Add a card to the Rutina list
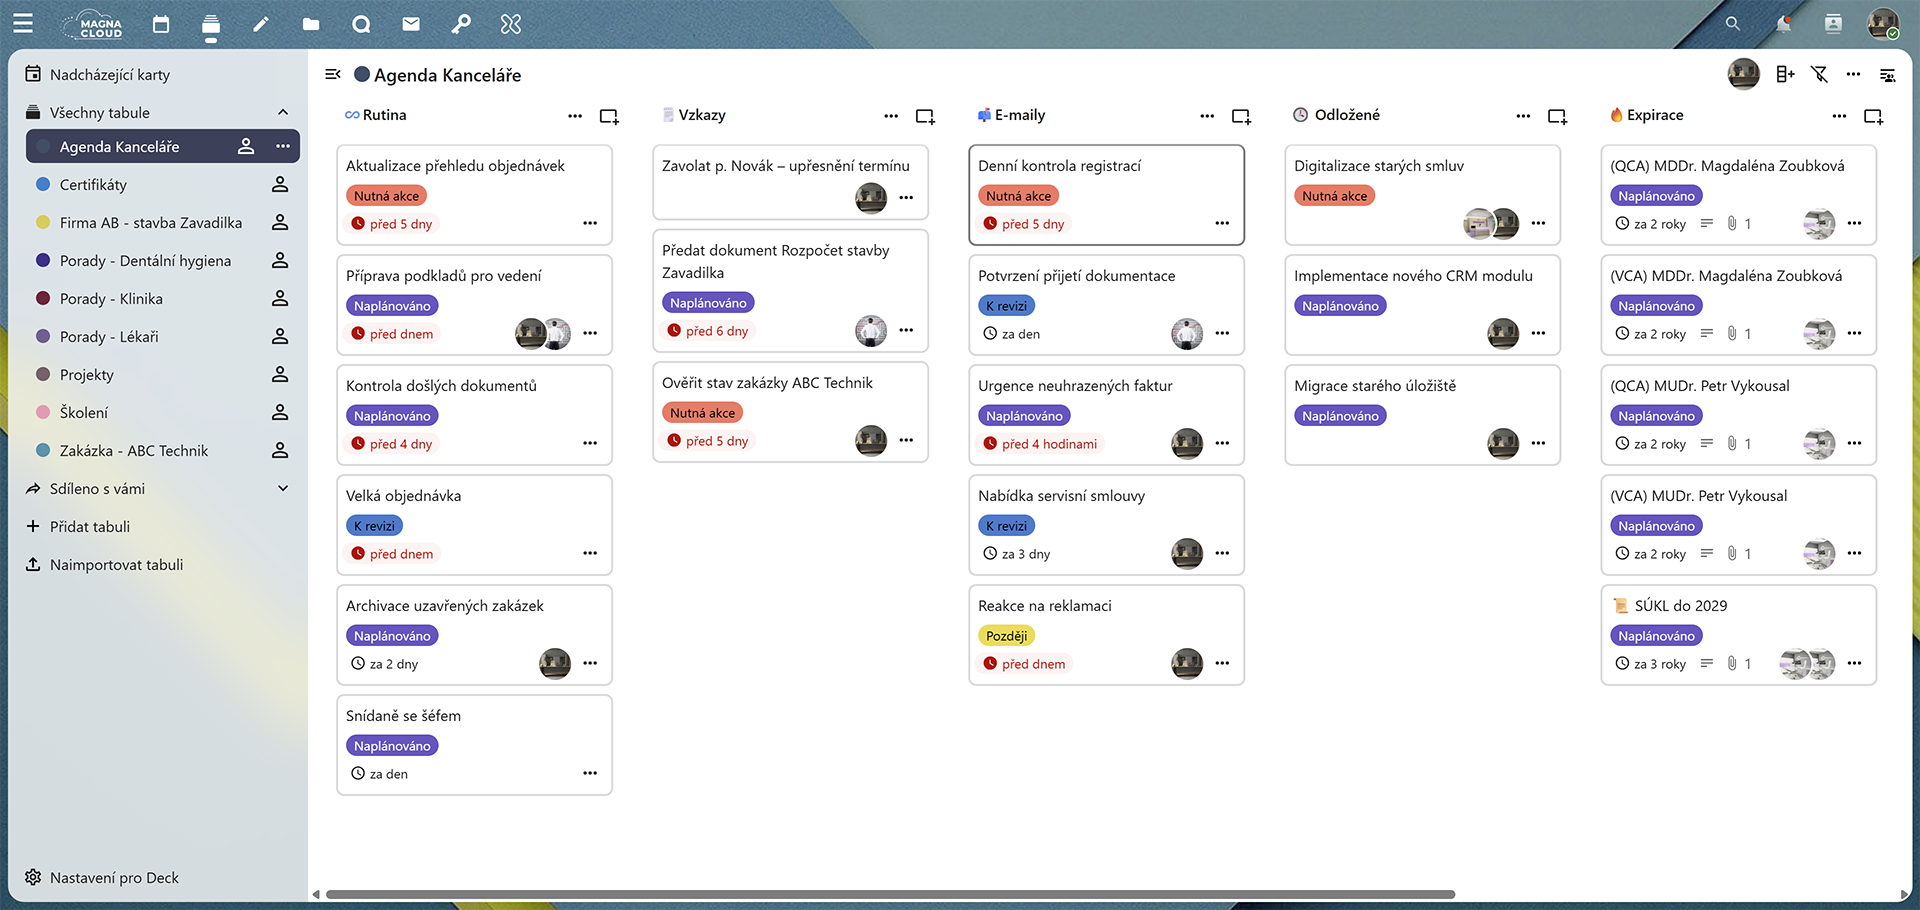 click(x=609, y=116)
